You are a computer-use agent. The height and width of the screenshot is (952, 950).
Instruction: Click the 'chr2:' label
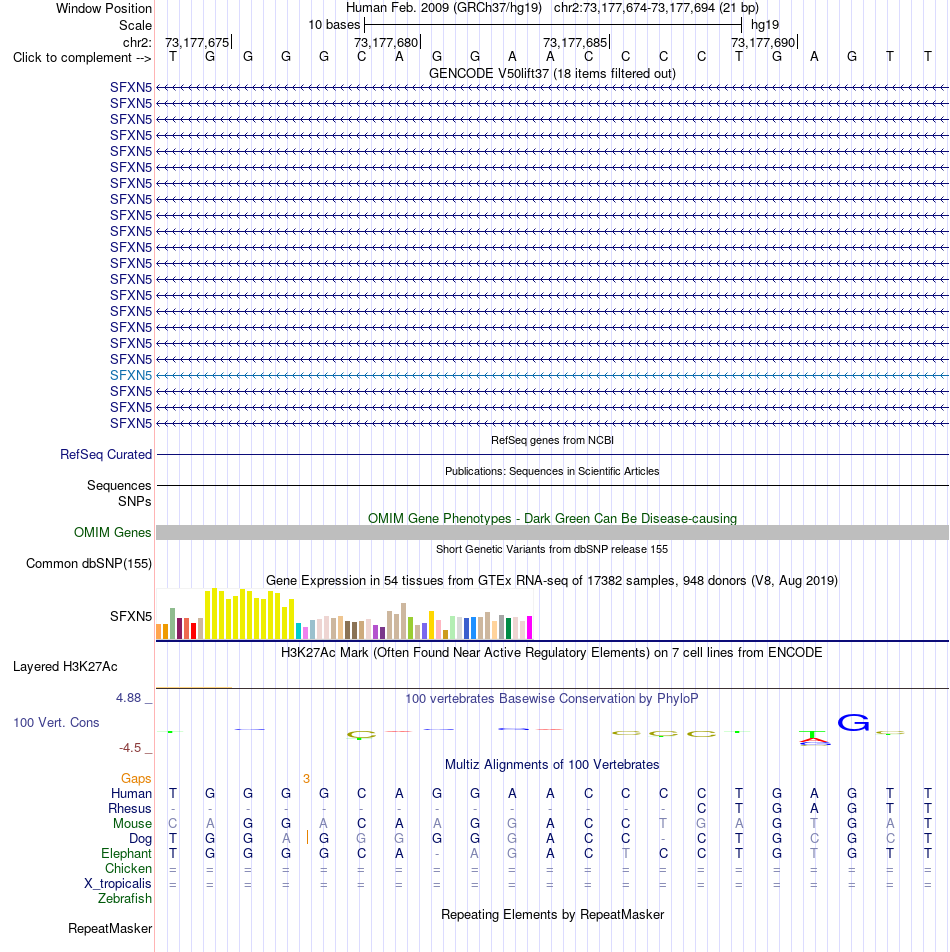(137, 42)
